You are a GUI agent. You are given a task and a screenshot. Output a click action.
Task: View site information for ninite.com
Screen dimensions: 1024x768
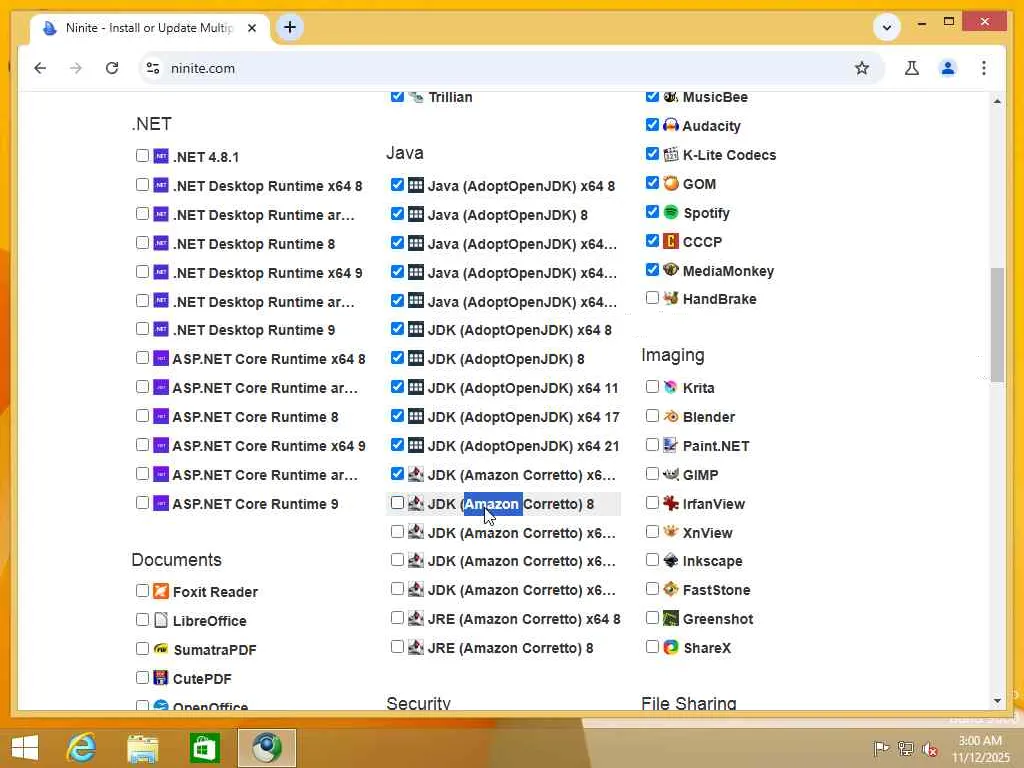[153, 68]
